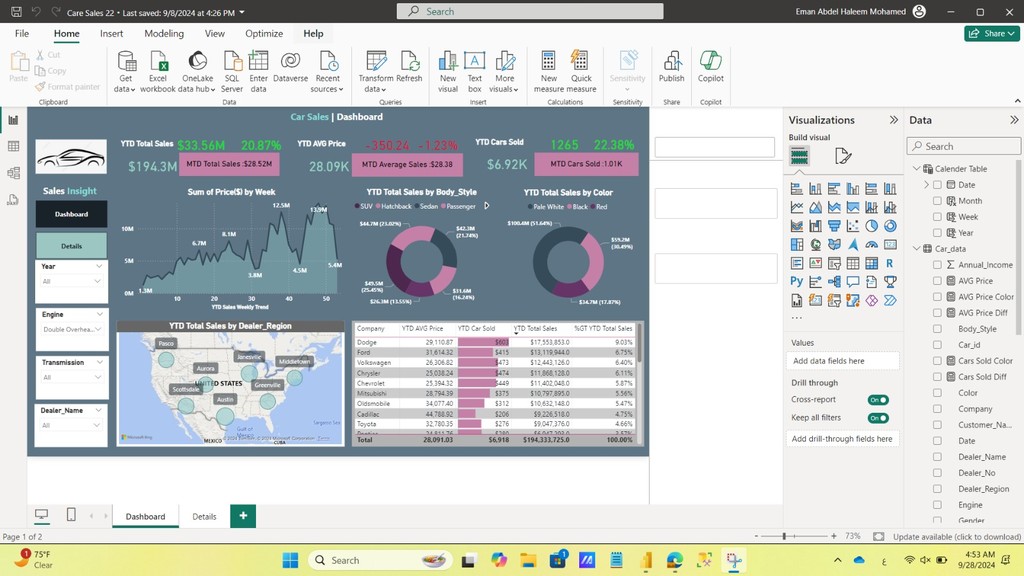Switch to Report view in left sidebar
The image size is (1024, 576).
click(13, 120)
